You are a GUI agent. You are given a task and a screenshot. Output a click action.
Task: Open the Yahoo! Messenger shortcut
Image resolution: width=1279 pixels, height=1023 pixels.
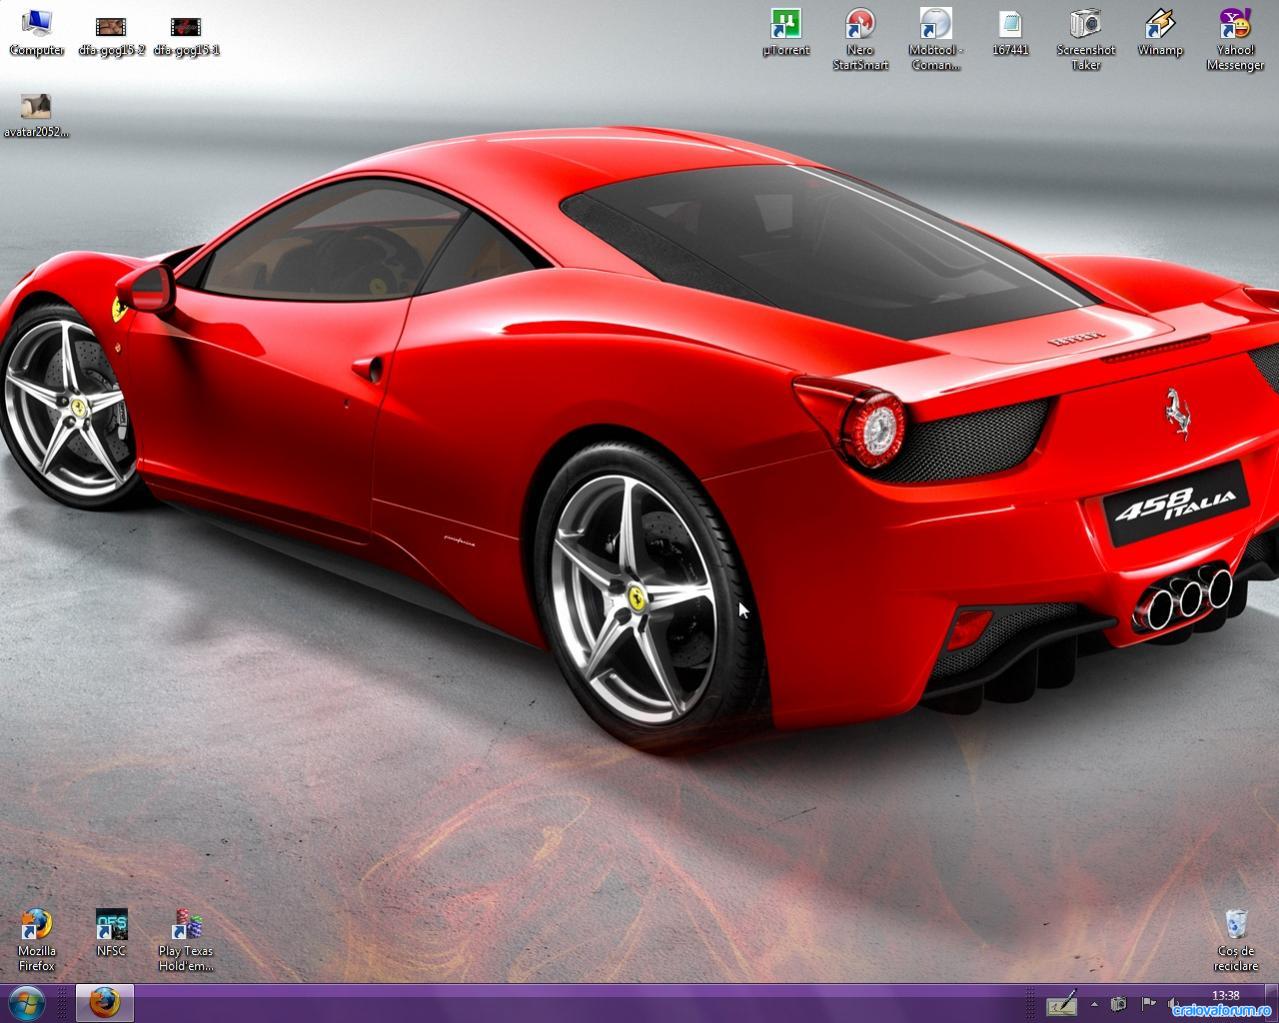1235,39
